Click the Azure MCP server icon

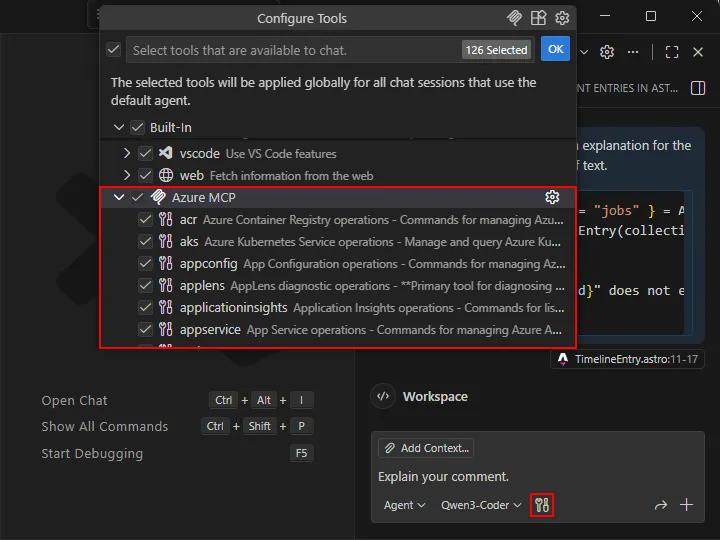[158, 197]
